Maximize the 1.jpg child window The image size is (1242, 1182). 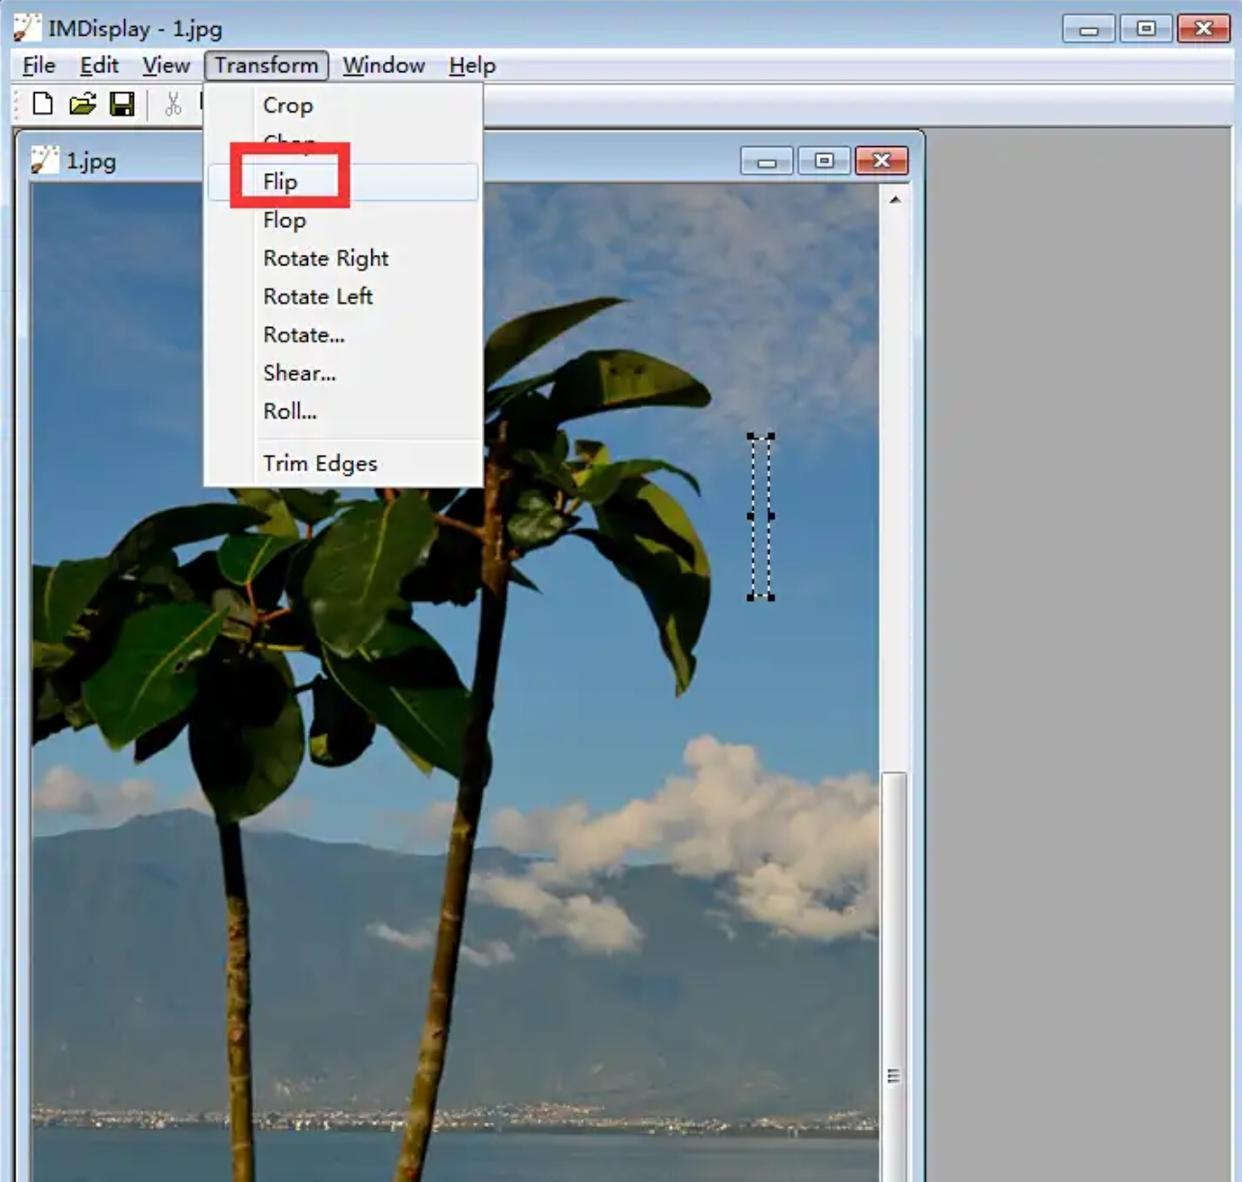824,161
